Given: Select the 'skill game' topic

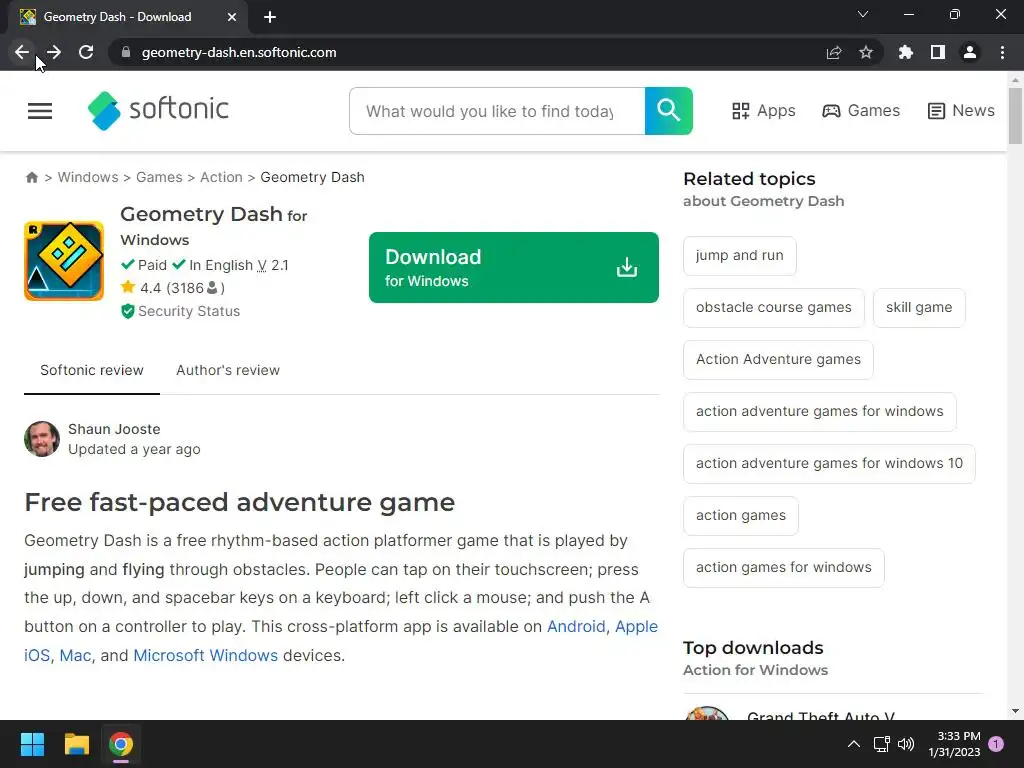Looking at the screenshot, I should 919,308.
